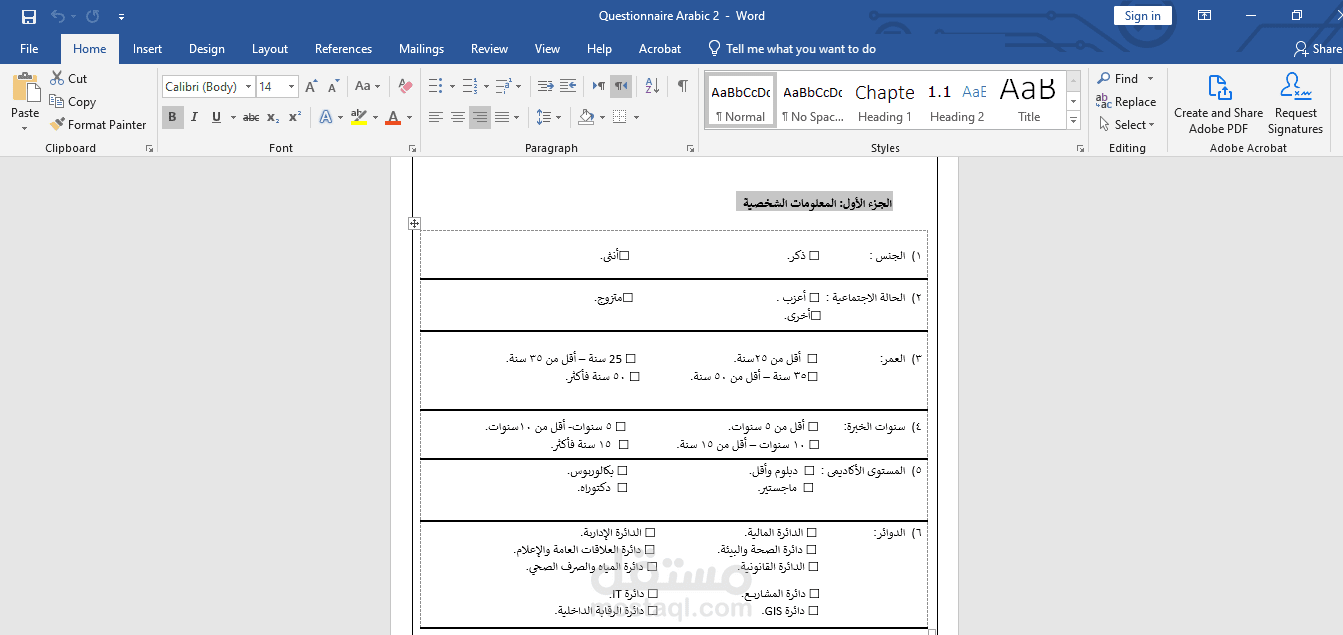Share the document

click(x=1317, y=48)
